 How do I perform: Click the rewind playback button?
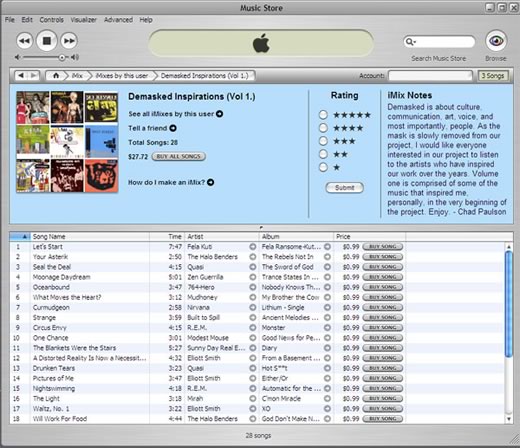(x=24, y=41)
